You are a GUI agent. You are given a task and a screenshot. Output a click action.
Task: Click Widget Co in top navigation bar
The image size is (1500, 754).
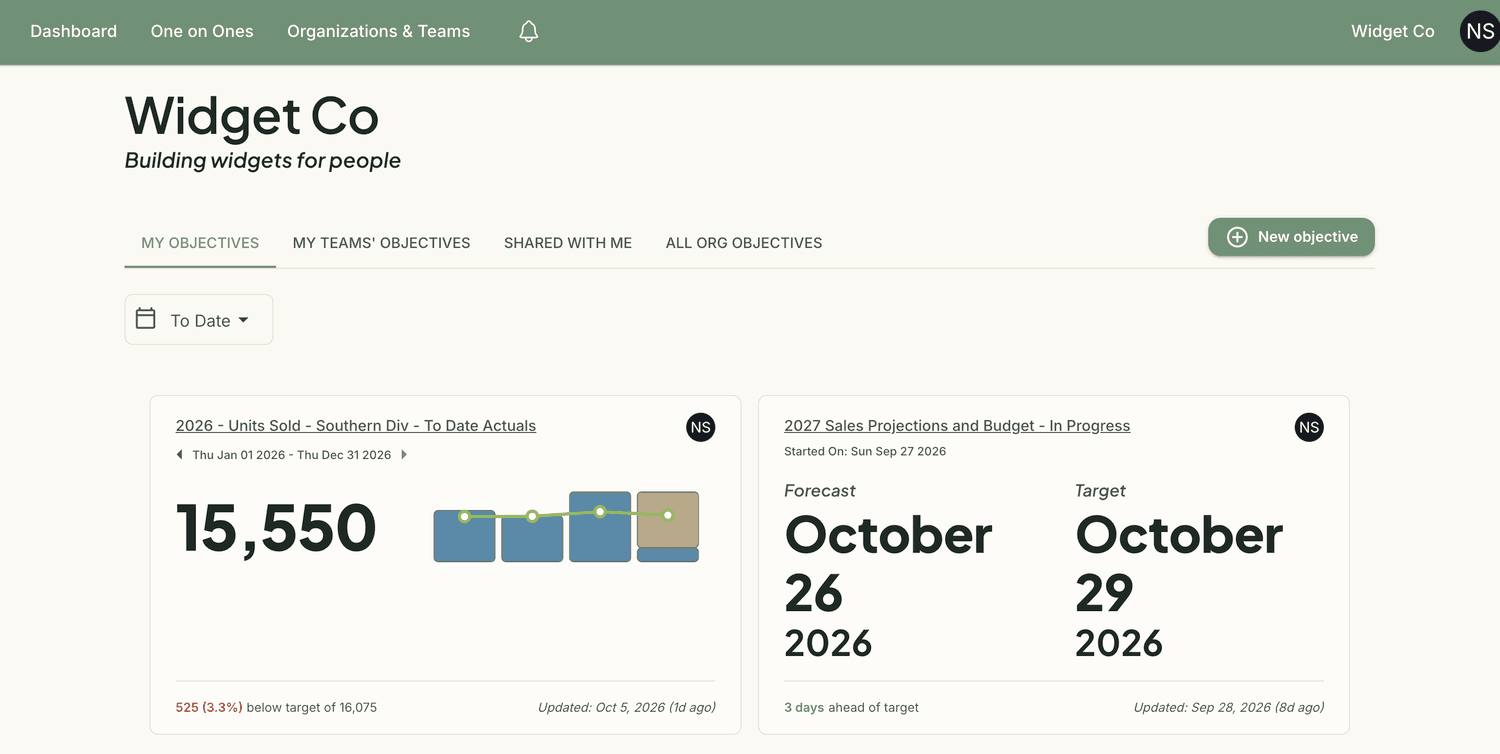pyautogui.click(x=1392, y=31)
